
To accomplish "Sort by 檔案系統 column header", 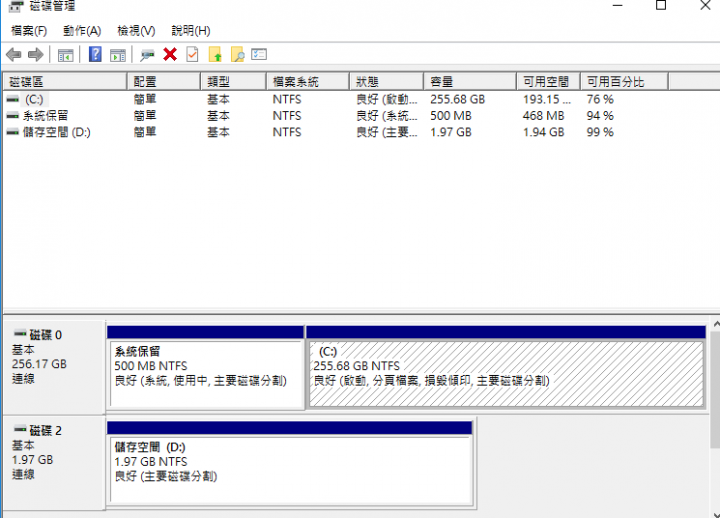I will coord(308,82).
